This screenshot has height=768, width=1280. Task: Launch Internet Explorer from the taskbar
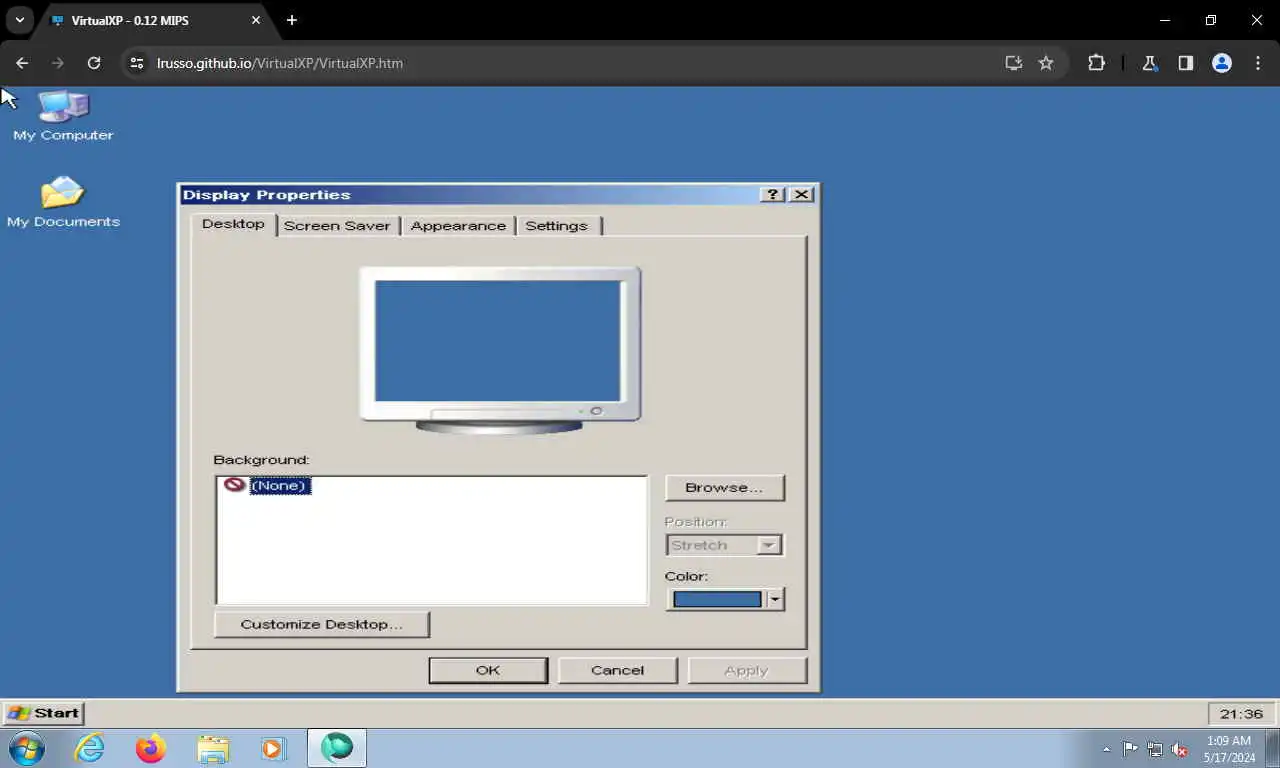[90, 748]
